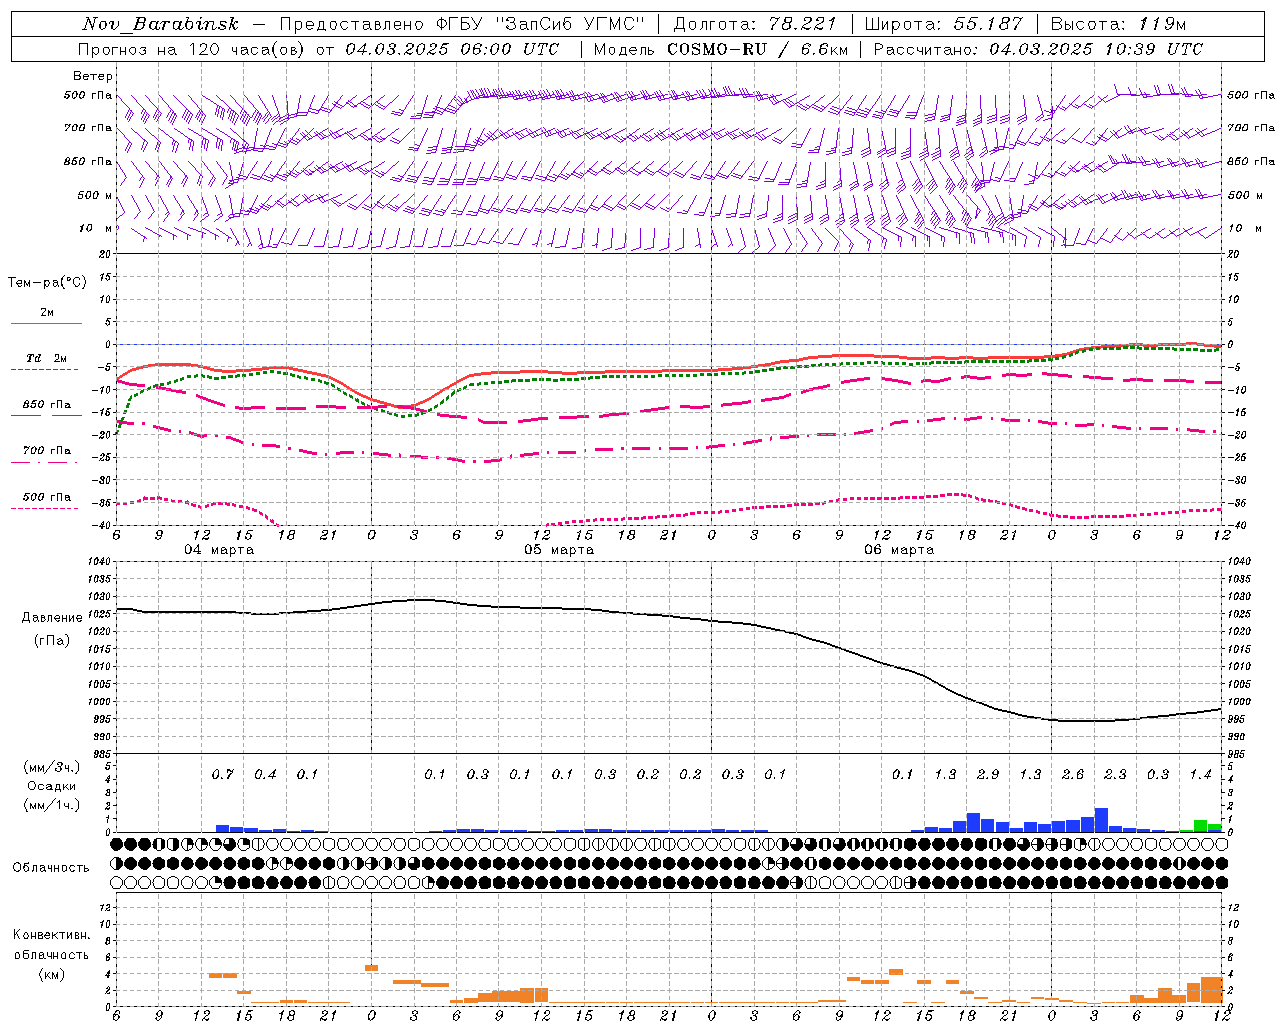Image resolution: width=1280 pixels, height=1024 pixels.
Task: Select the elevation label Высота: 119м
Action: pyautogui.click(x=1118, y=24)
